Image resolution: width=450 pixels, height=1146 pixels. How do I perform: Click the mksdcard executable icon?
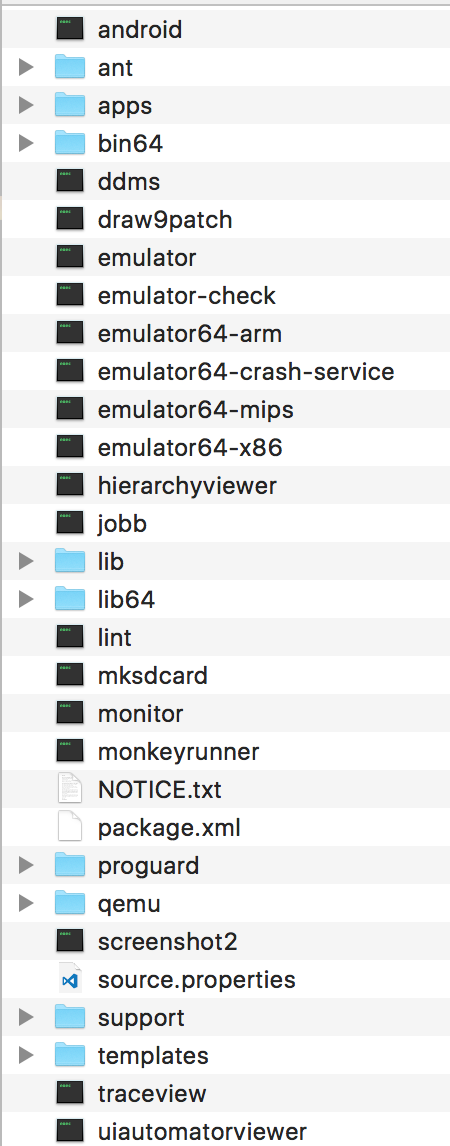point(70,675)
